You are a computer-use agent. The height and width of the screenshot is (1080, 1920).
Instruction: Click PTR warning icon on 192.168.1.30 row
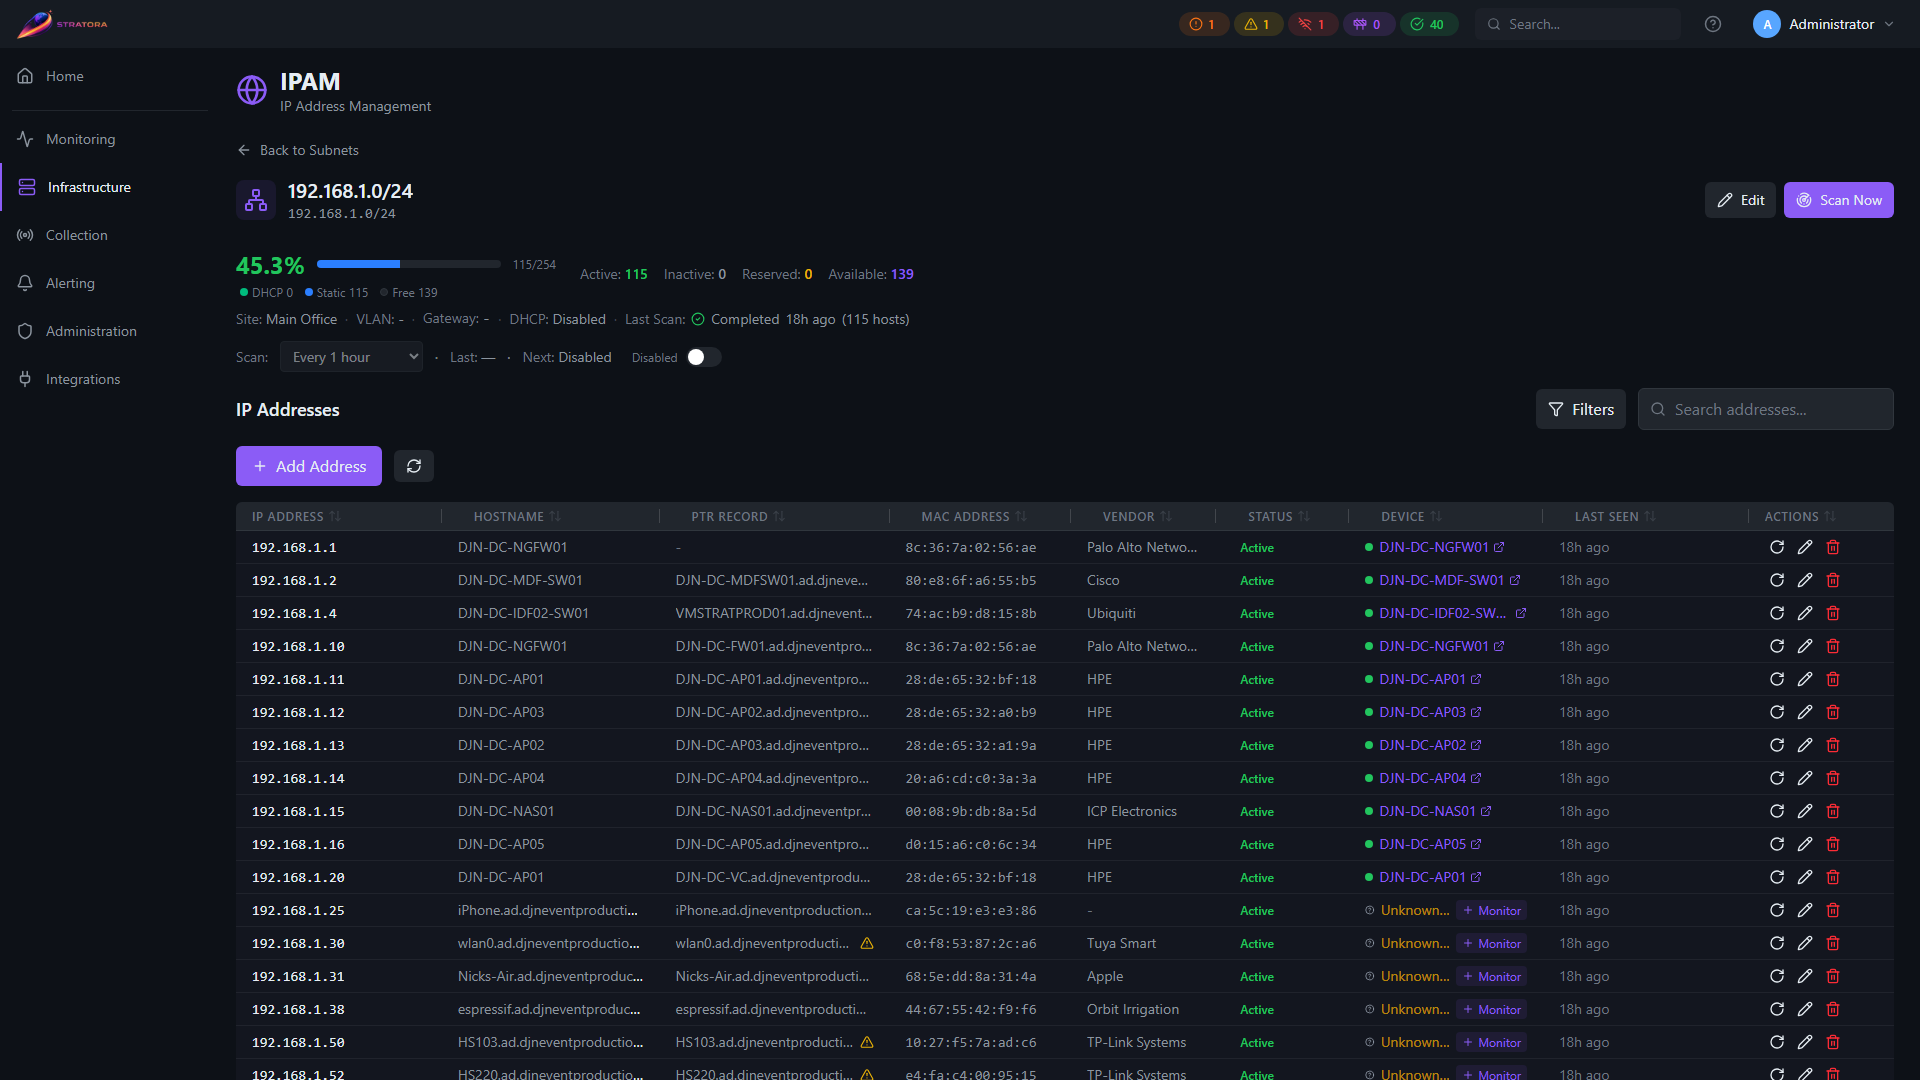(867, 943)
